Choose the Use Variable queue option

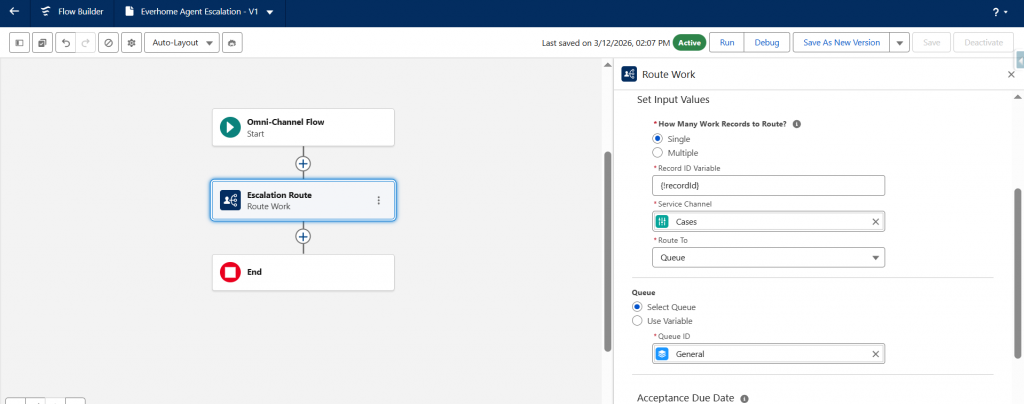coord(637,320)
